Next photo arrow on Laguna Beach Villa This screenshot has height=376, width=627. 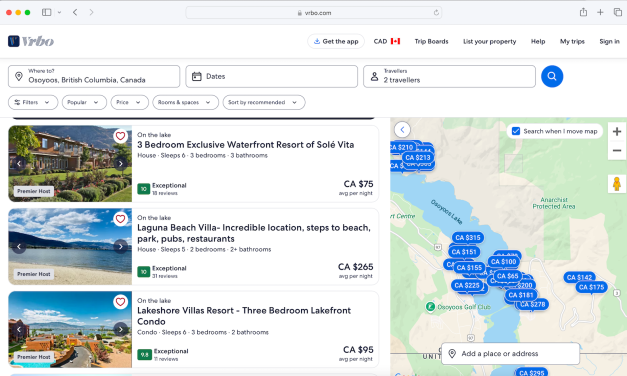click(121, 246)
